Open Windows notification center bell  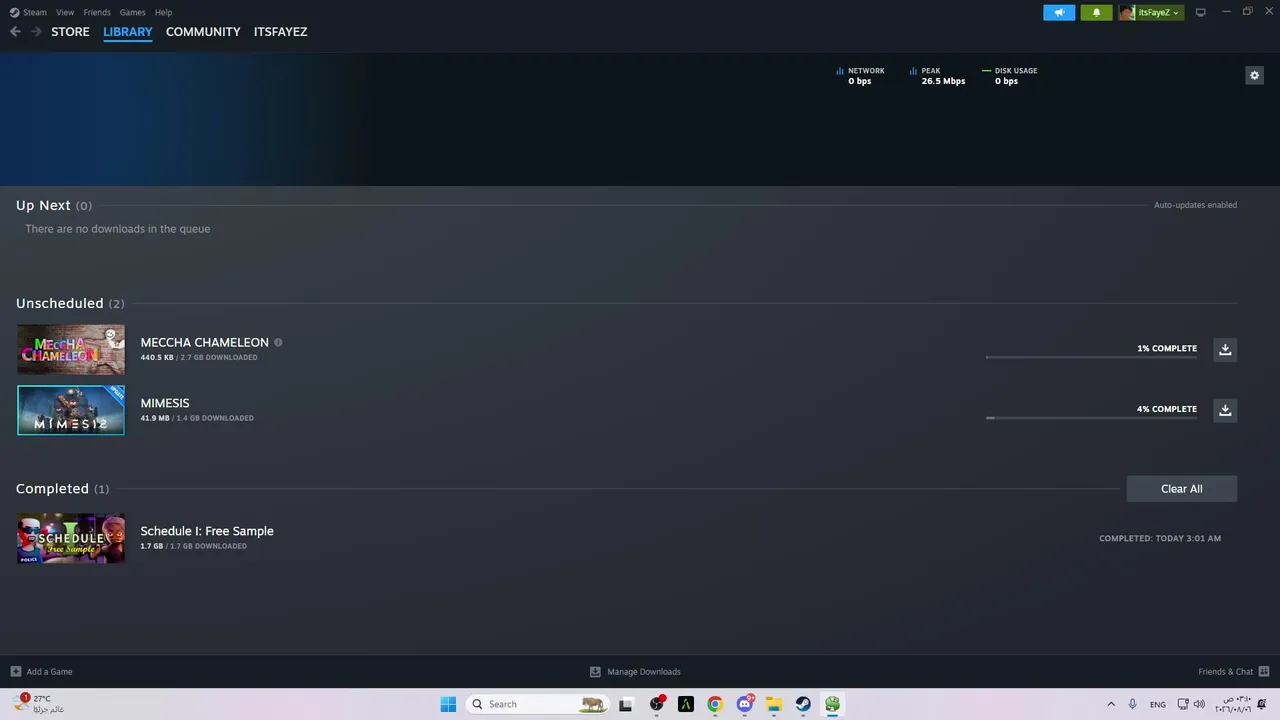click(x=1262, y=704)
